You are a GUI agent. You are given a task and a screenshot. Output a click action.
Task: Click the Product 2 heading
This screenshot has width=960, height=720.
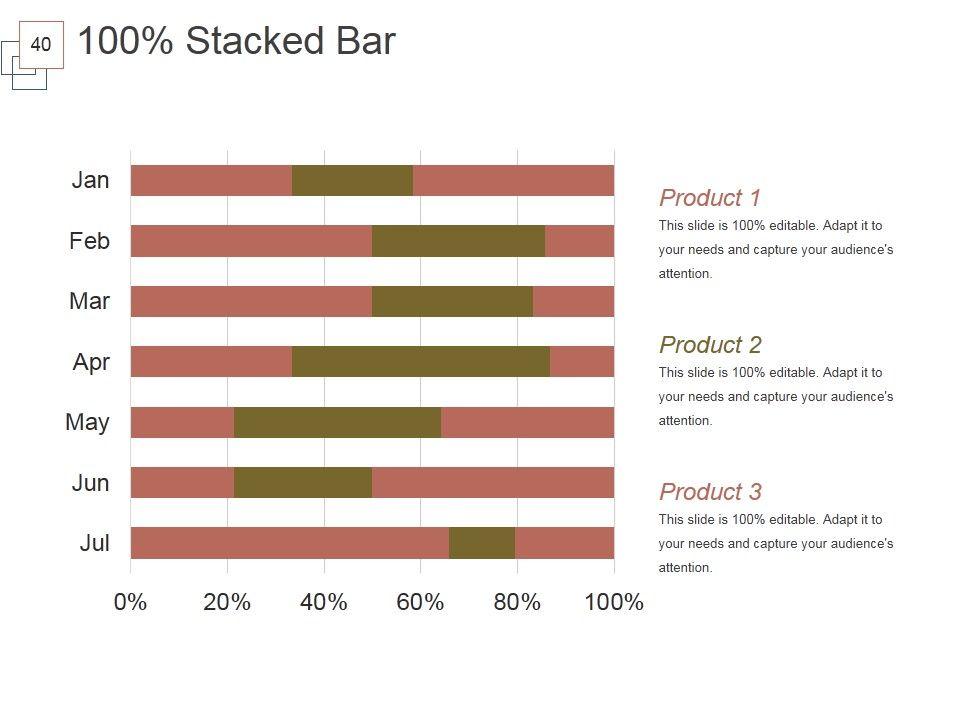click(x=710, y=345)
